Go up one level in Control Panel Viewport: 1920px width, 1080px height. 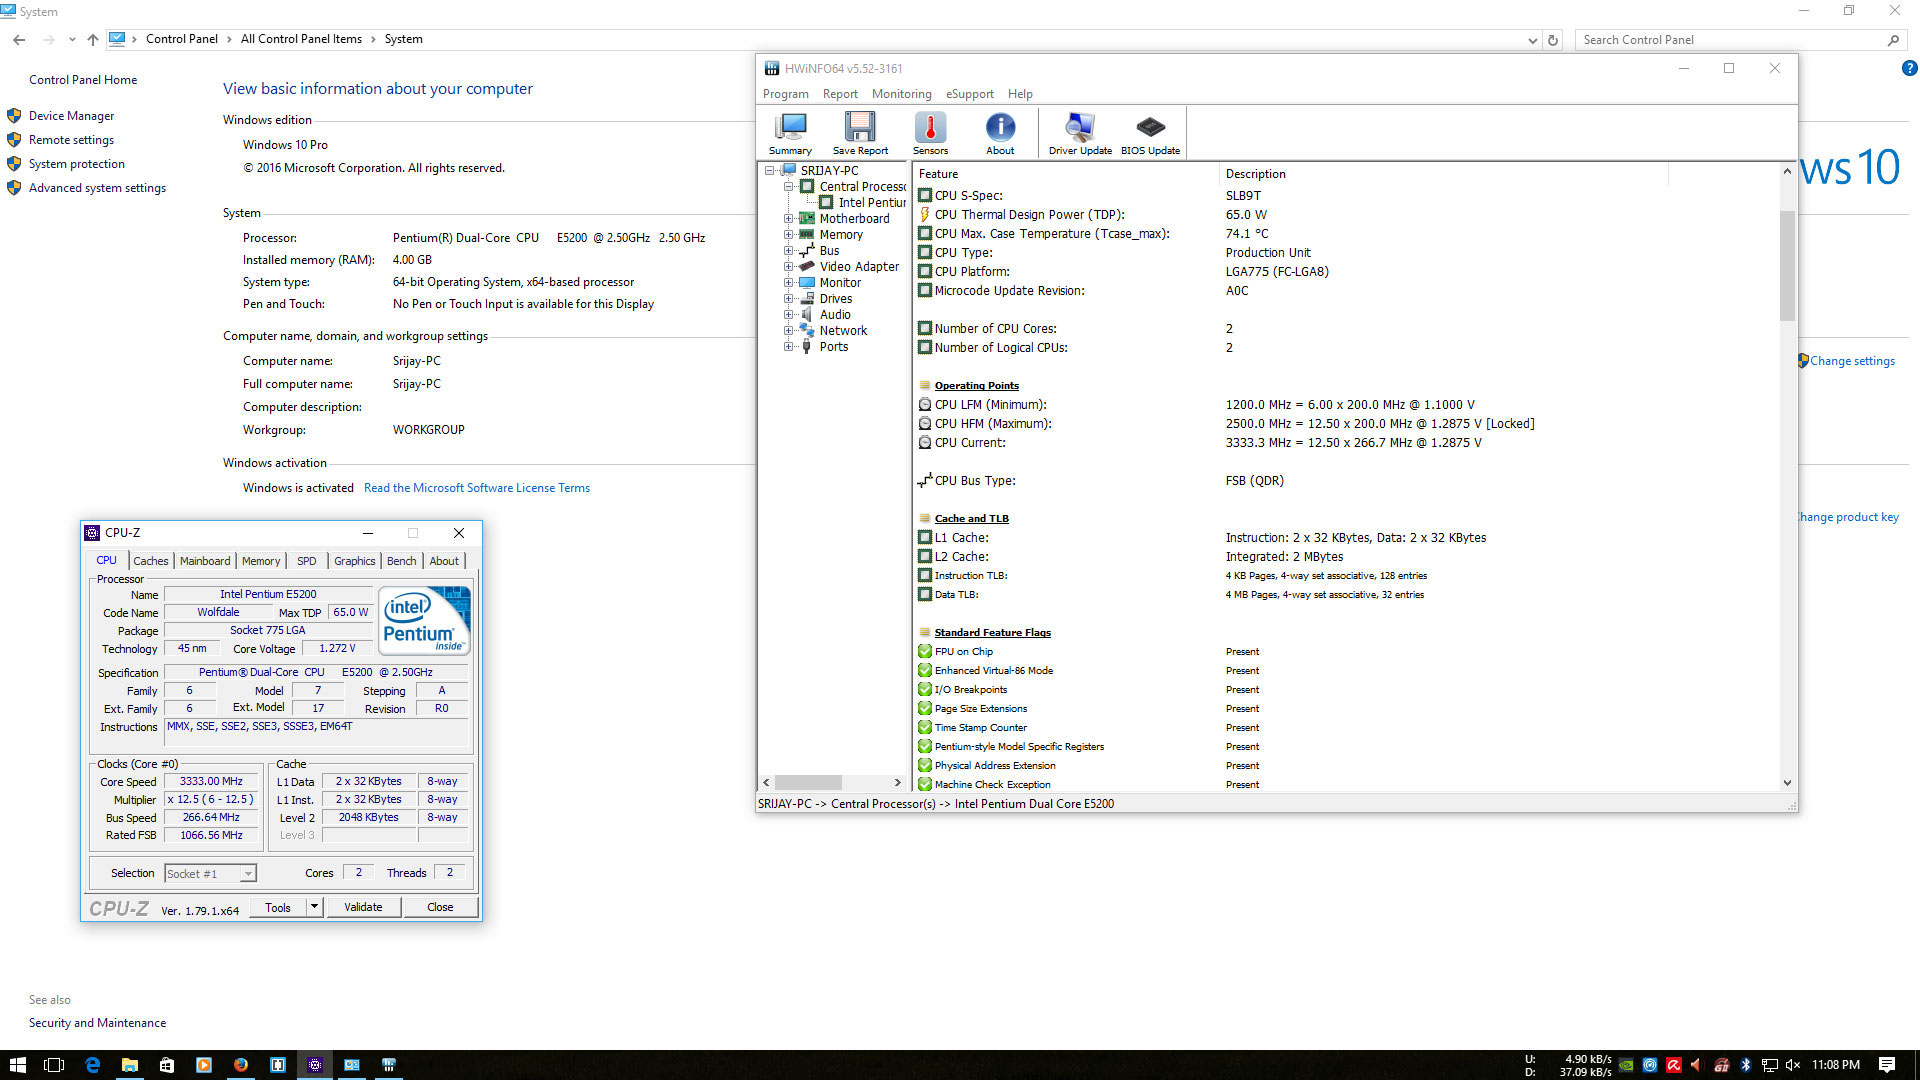(92, 40)
